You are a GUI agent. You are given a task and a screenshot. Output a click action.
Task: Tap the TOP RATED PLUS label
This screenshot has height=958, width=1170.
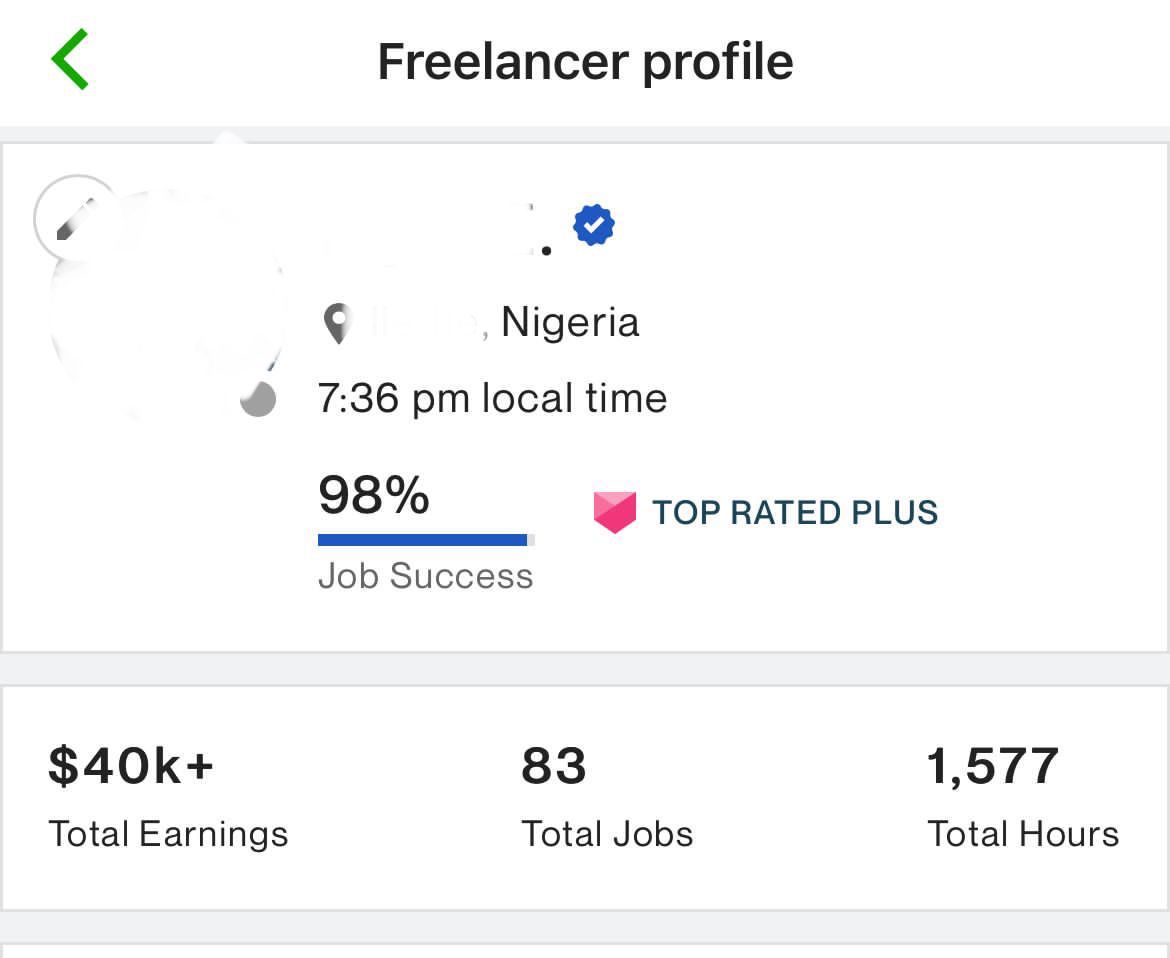pyautogui.click(x=795, y=513)
